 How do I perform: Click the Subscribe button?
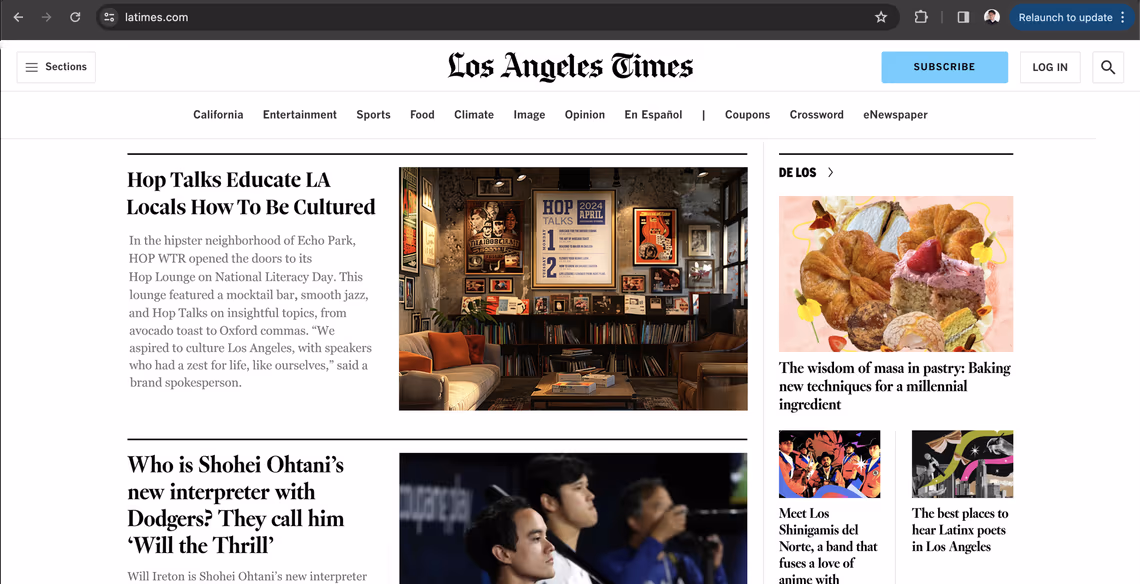coord(944,67)
